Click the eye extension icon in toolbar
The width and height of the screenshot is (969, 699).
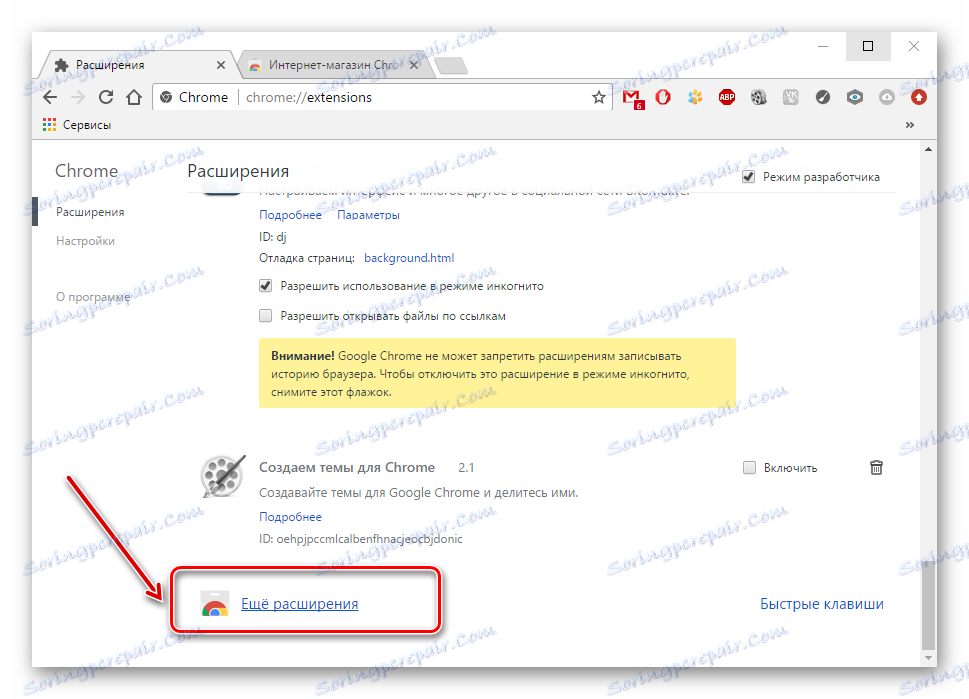(855, 97)
